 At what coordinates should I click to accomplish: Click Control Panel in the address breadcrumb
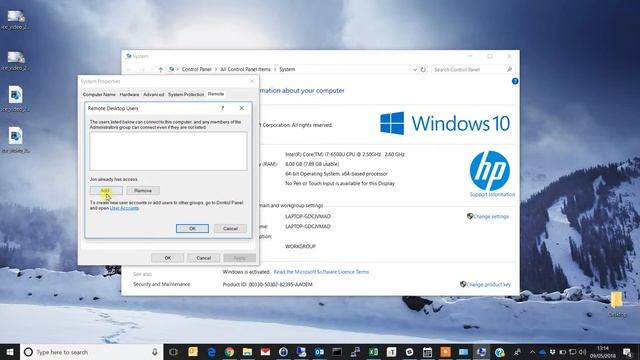point(196,69)
